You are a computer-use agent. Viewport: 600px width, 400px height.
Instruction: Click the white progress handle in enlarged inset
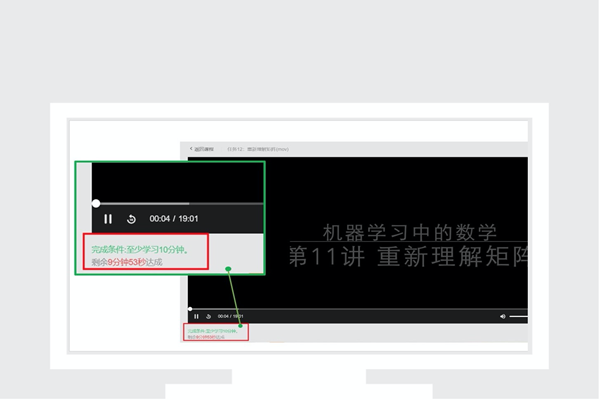96,203
